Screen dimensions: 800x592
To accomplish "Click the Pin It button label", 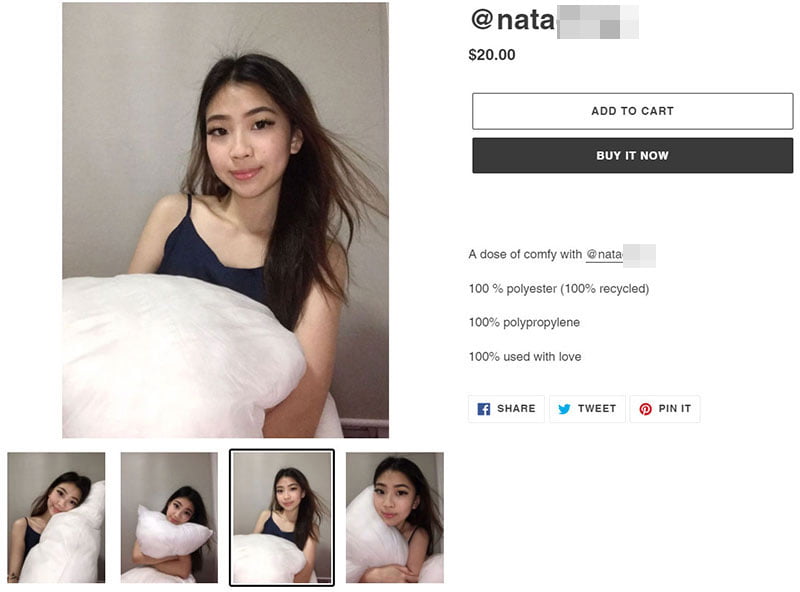I will (x=674, y=408).
